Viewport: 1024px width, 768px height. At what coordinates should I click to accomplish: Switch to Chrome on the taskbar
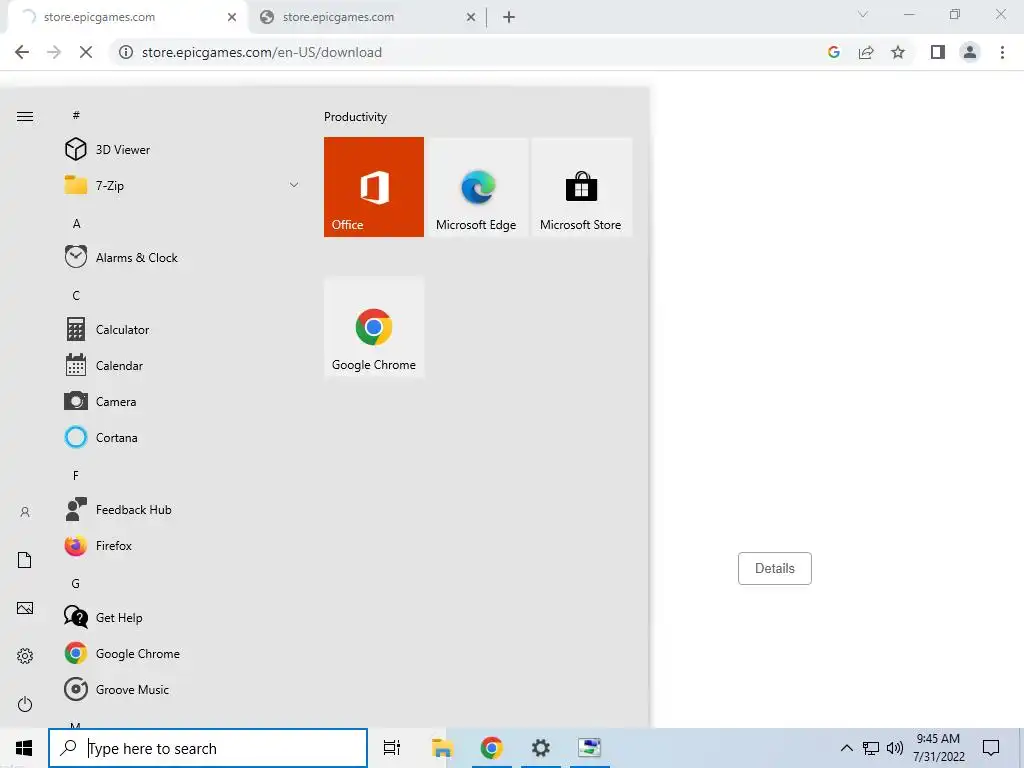click(491, 748)
